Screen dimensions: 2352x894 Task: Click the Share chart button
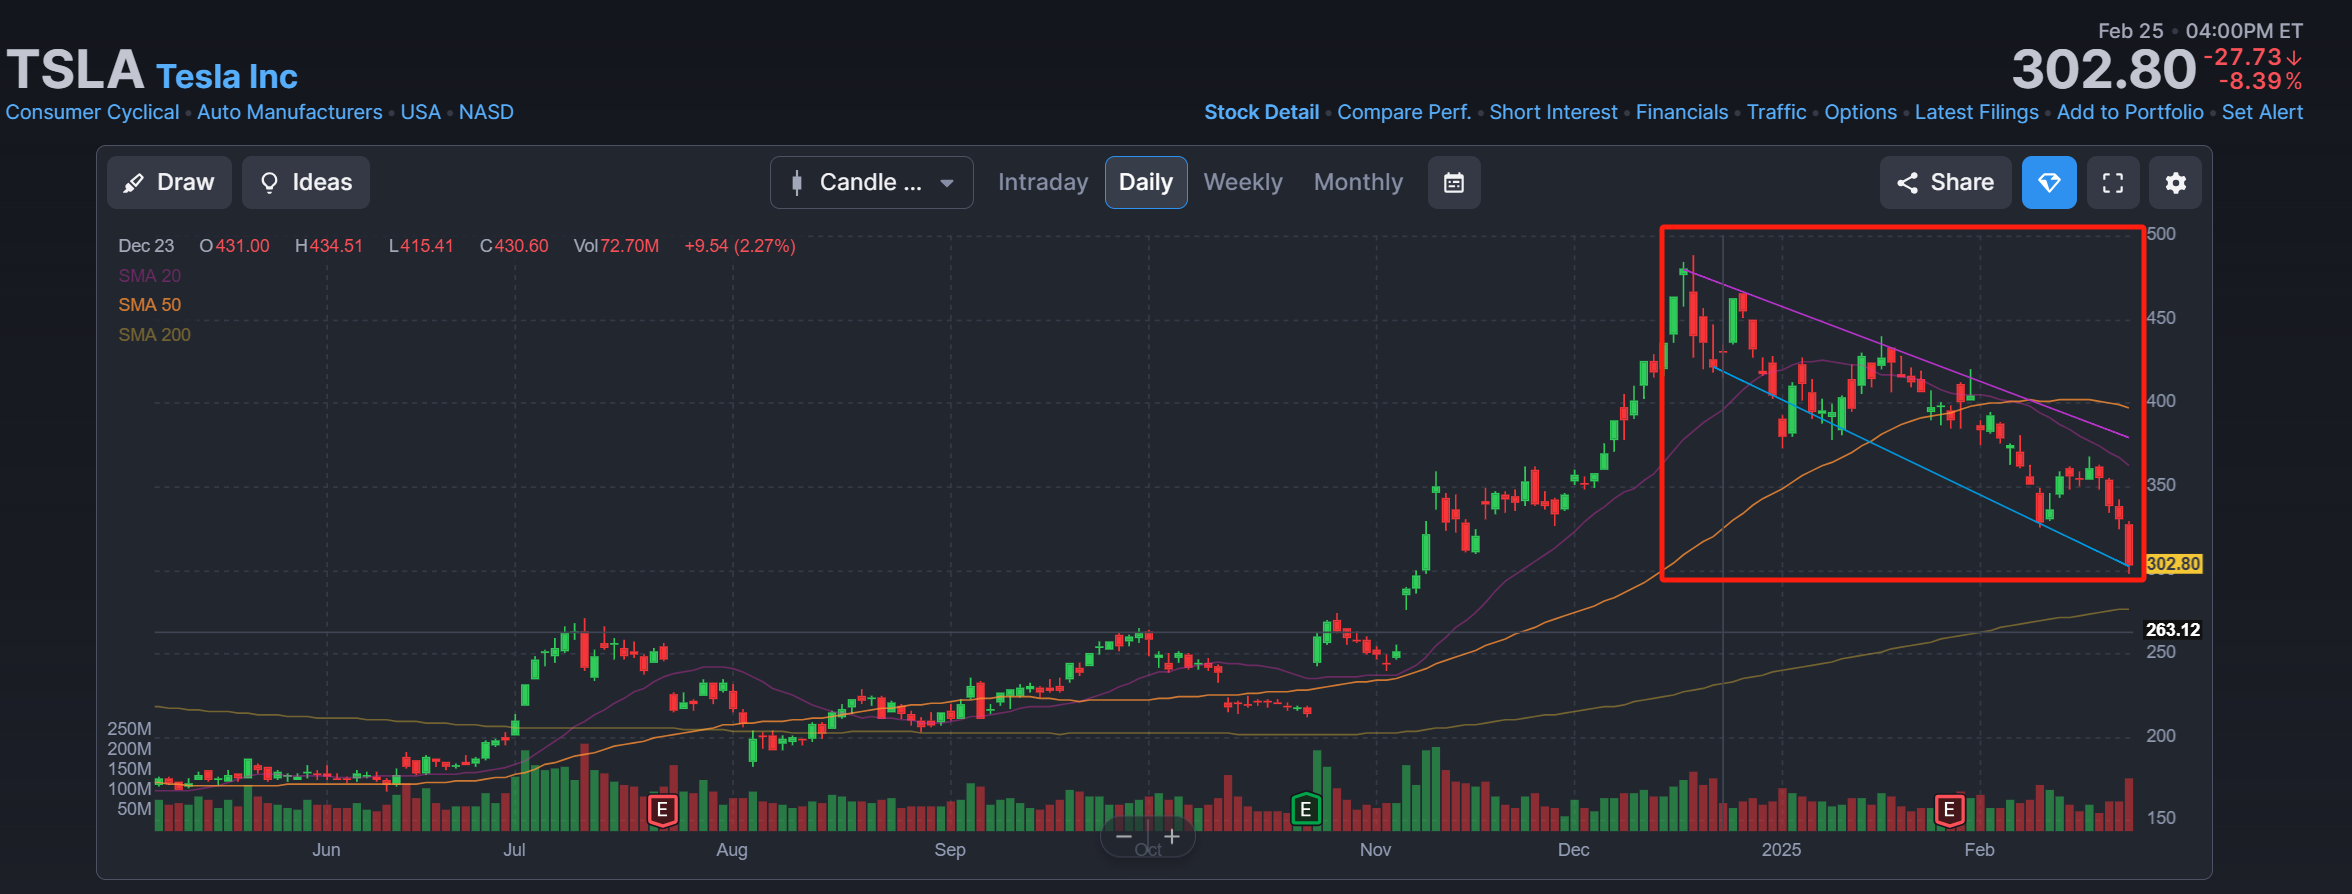[1945, 182]
